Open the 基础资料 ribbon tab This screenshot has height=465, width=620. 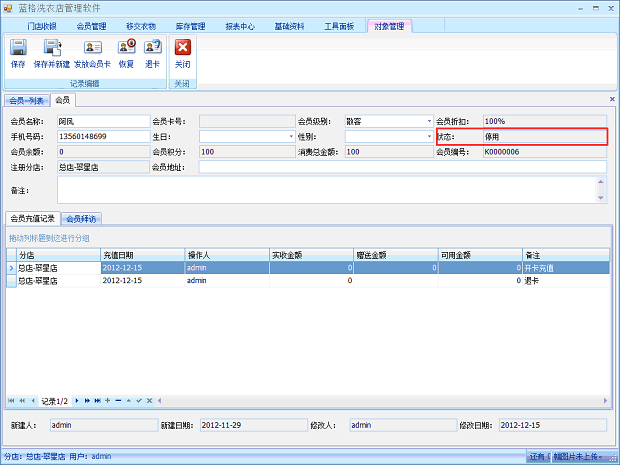289,26
